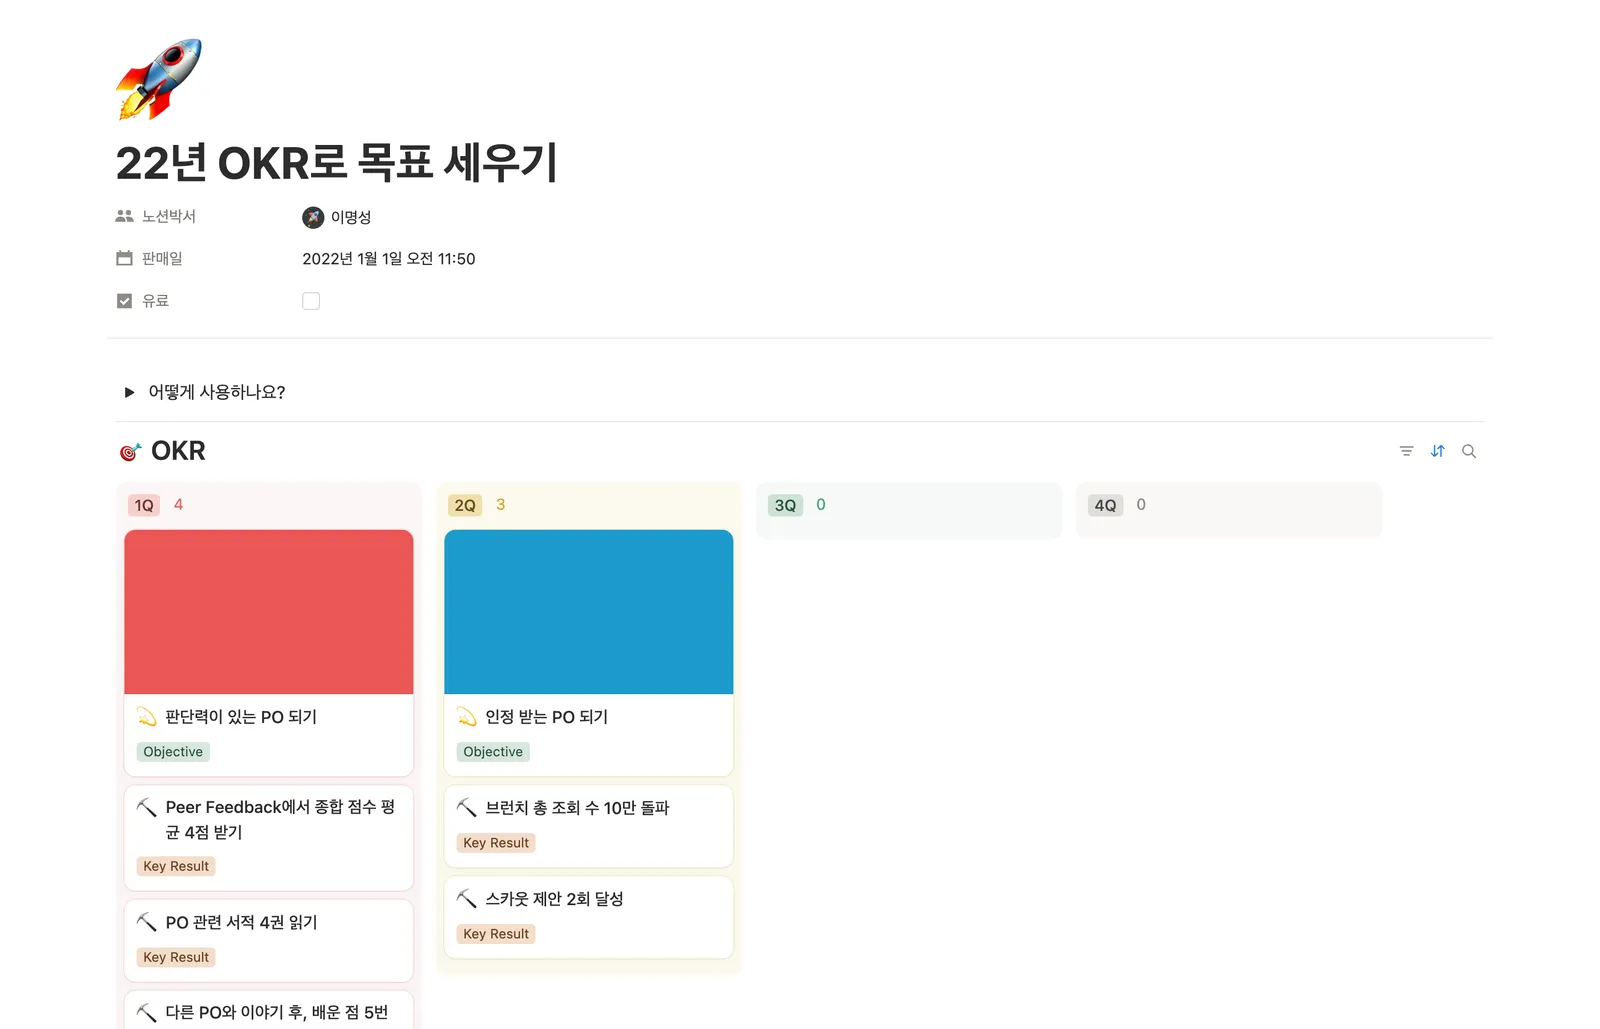Click the people icon beside 노션박서
1600x1029 pixels.
[x=124, y=216]
